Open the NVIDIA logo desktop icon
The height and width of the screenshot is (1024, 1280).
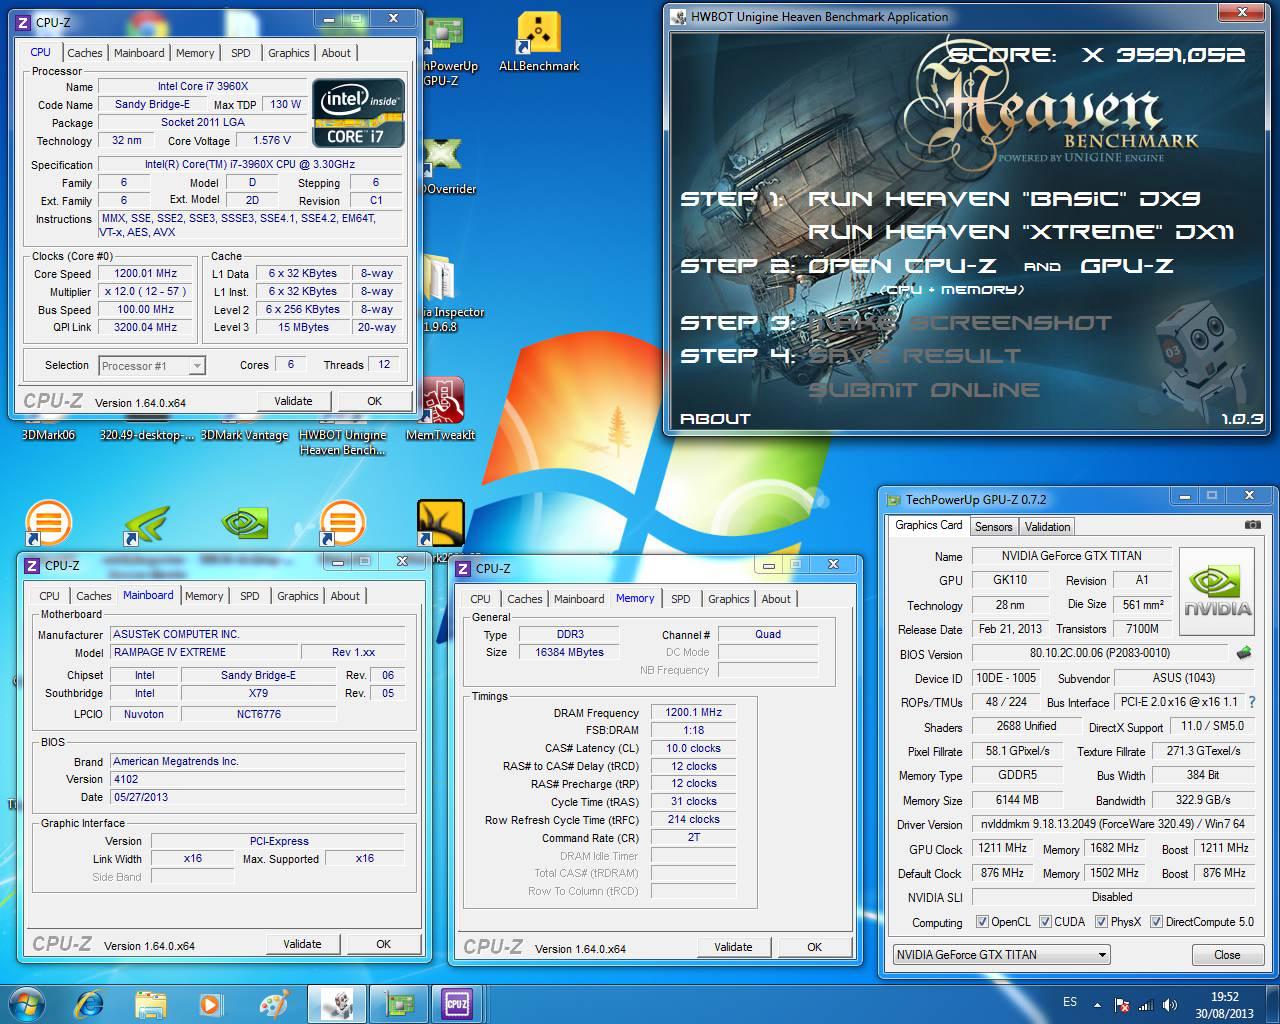point(243,524)
